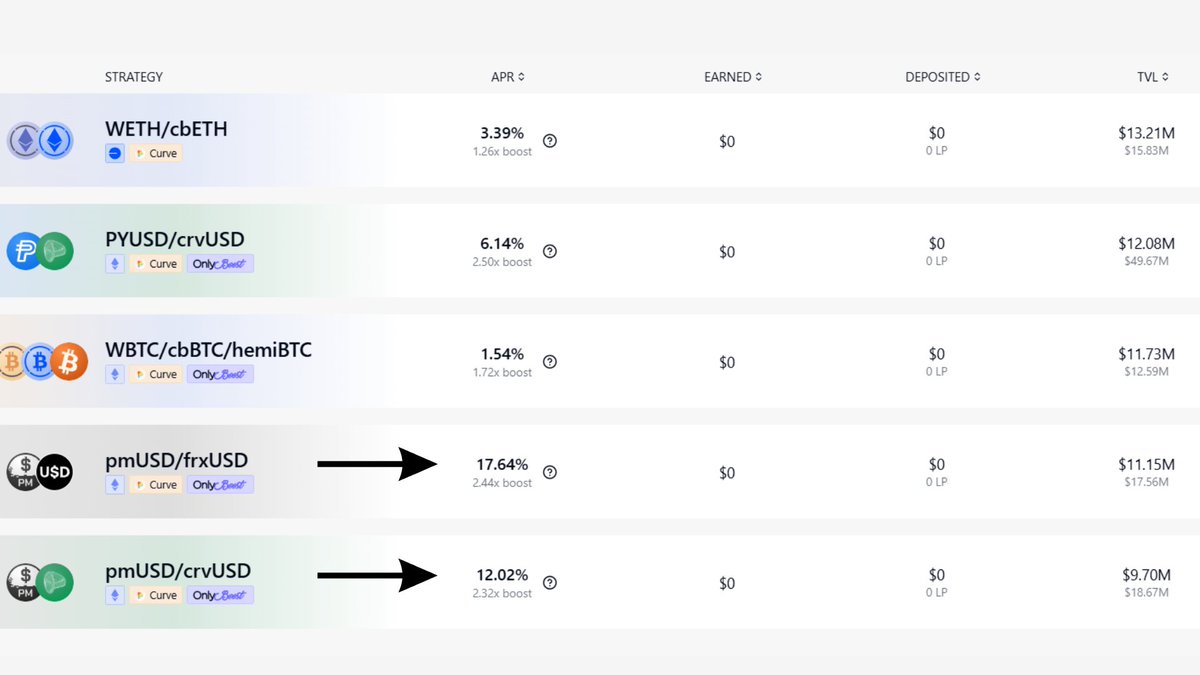Viewport: 1200px width, 675px height.
Task: Click the pmUSD/crvUSD token pair icon
Action: tap(41, 583)
